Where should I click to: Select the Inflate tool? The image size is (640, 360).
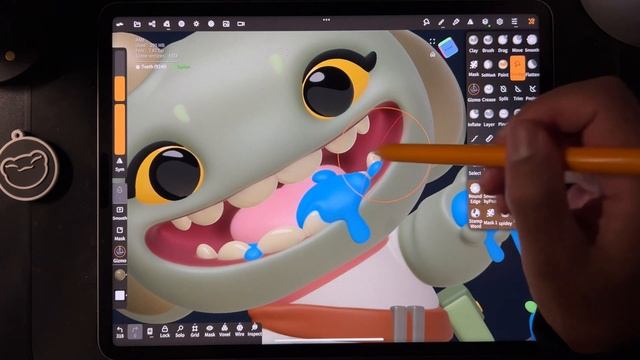point(474,118)
